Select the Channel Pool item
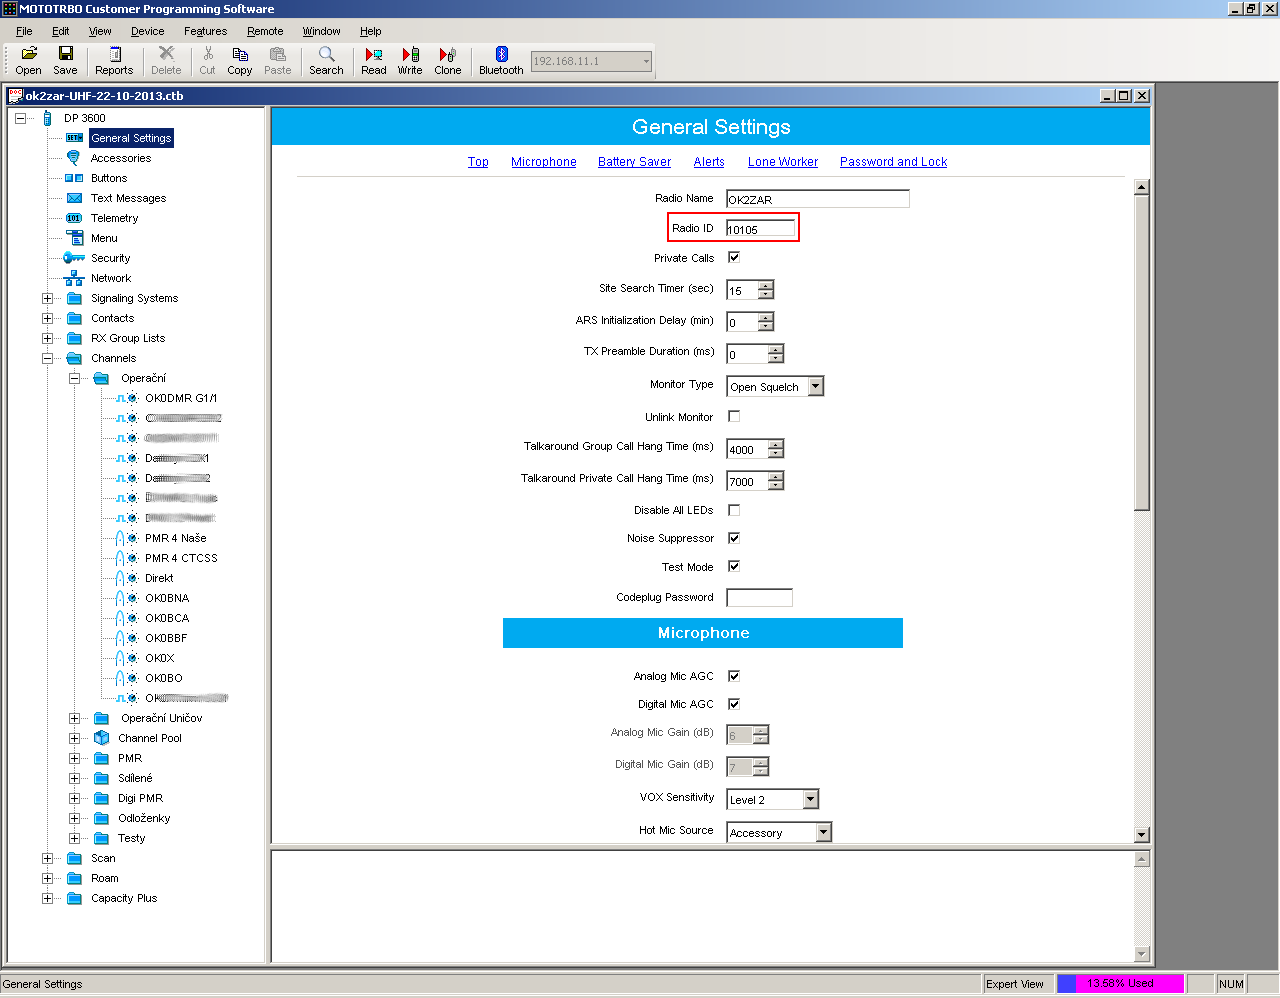This screenshot has width=1280, height=998. click(150, 738)
